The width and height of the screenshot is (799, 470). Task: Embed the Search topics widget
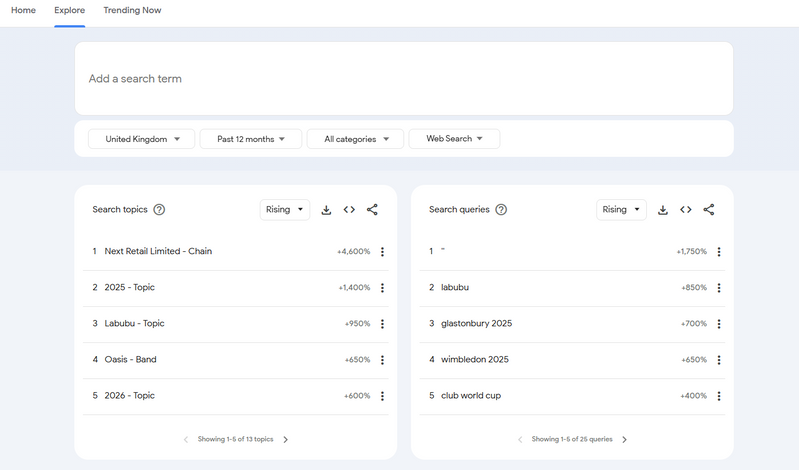pos(349,210)
